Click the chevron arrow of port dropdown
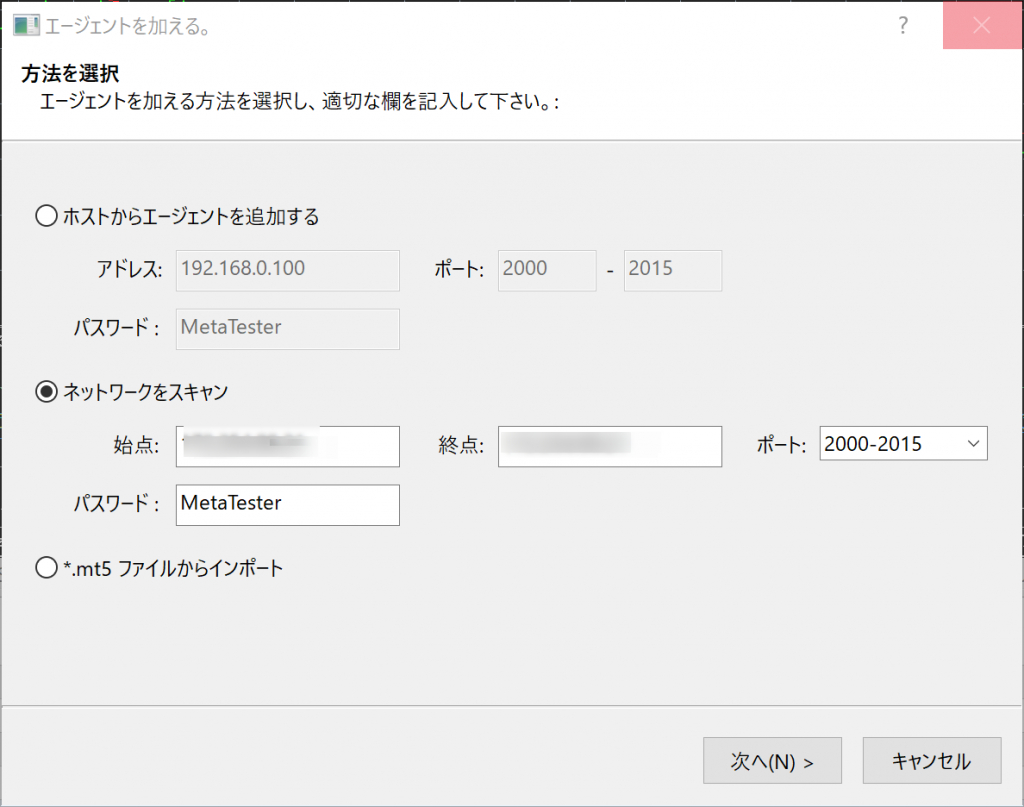 pyautogui.click(x=972, y=444)
